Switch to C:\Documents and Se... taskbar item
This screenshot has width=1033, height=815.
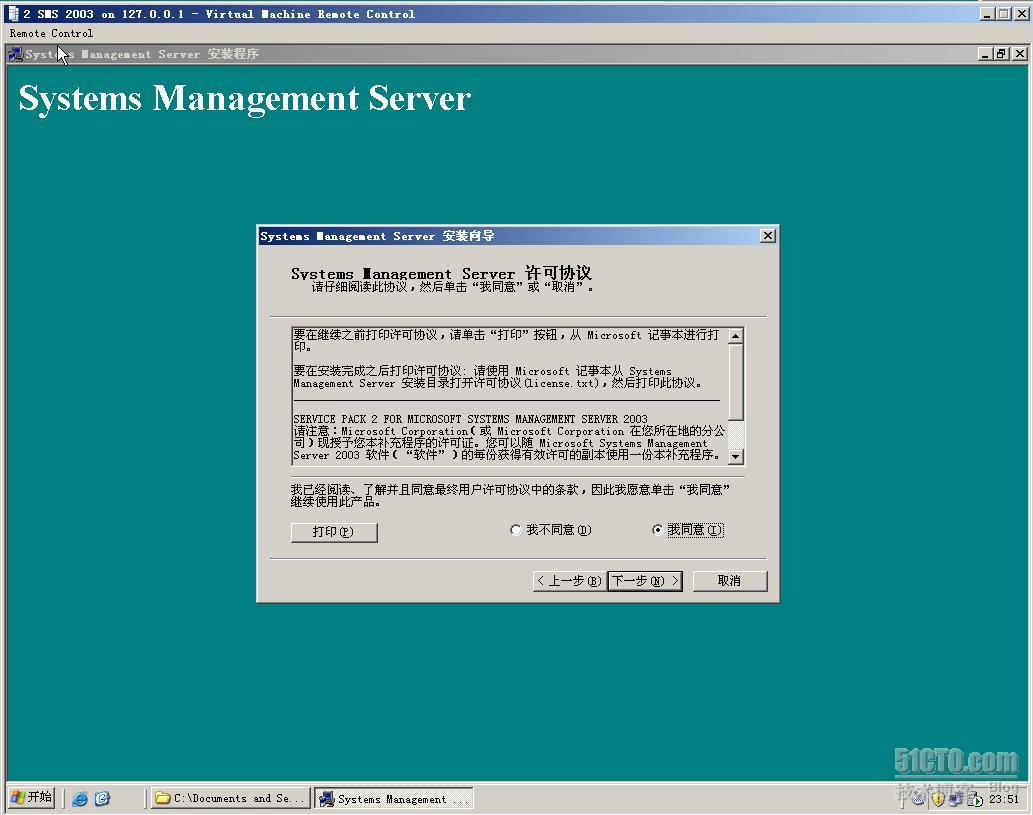click(x=231, y=798)
